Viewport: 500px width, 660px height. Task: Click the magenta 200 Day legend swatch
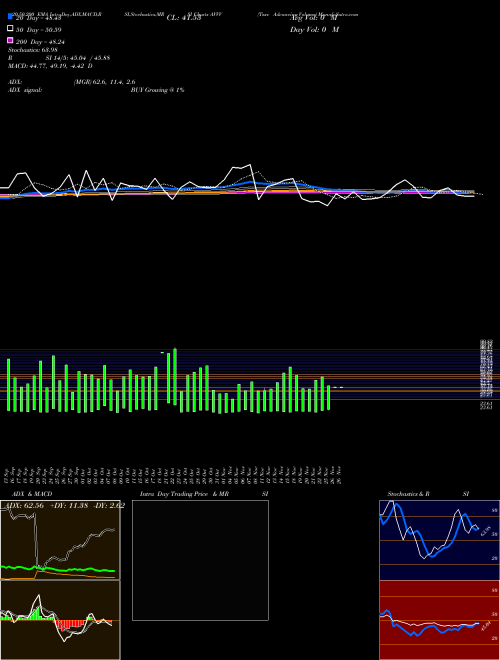coord(10,40)
